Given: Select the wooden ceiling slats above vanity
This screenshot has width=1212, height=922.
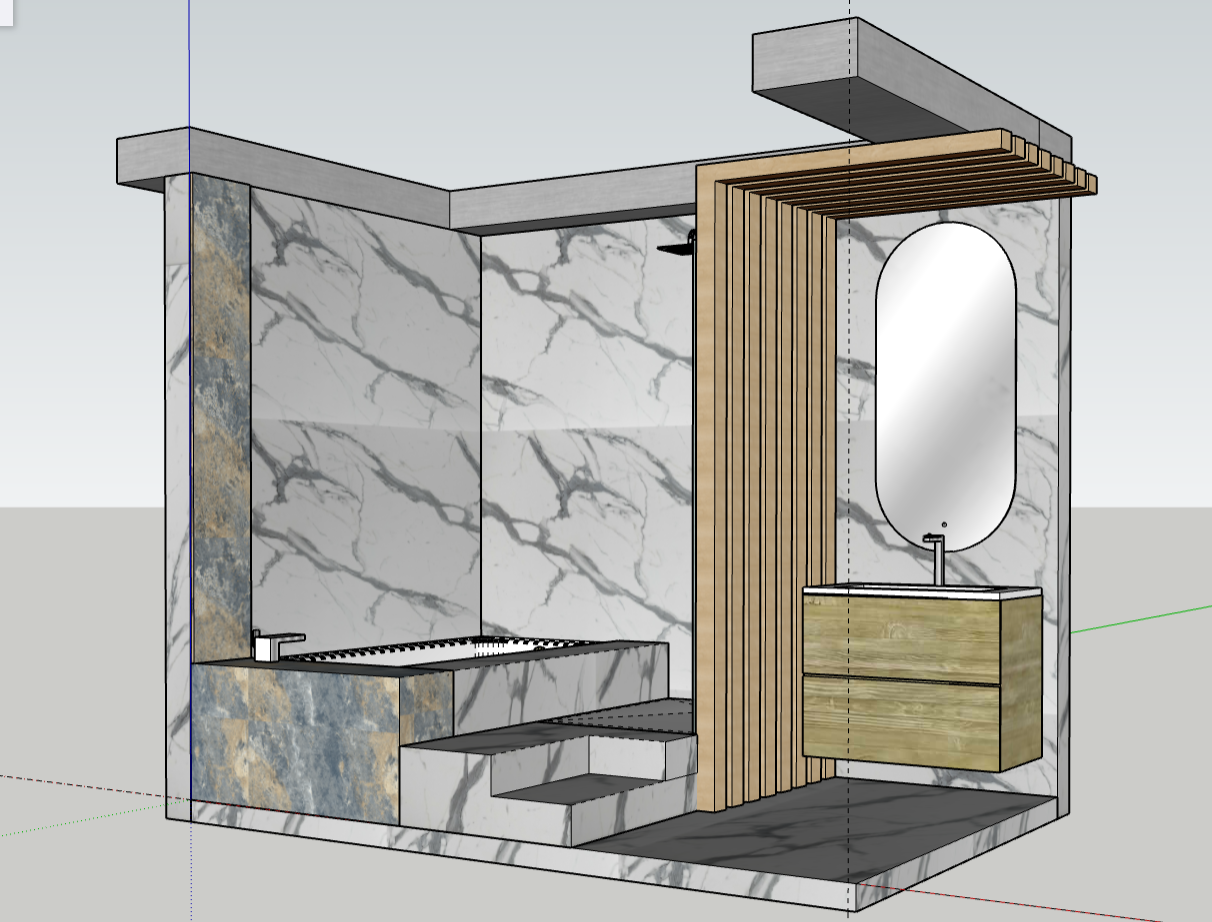Looking at the screenshot, I should click(930, 180).
